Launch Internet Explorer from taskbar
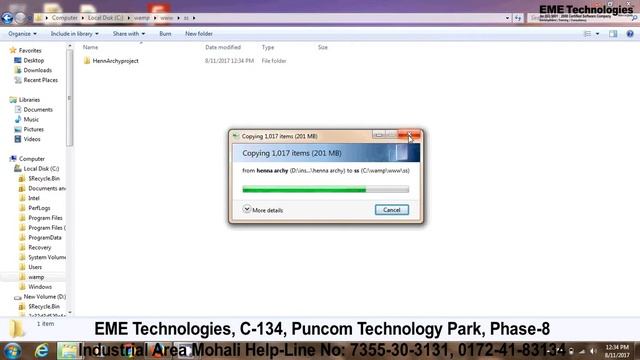This screenshot has width=640, height=360. click(42, 351)
